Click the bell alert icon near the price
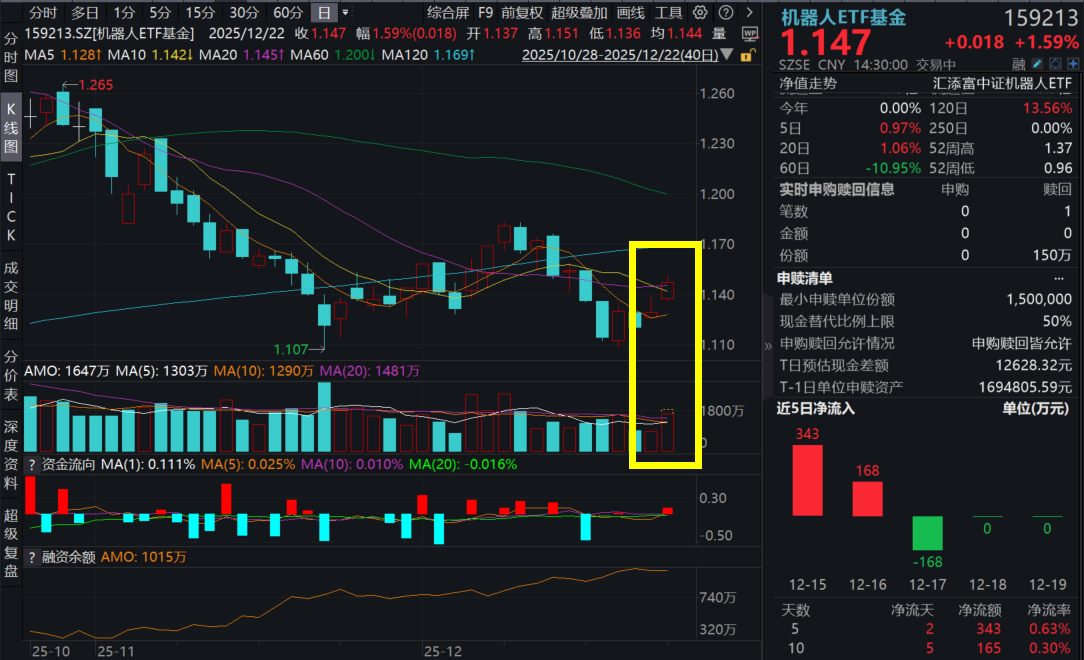 pos(1055,63)
